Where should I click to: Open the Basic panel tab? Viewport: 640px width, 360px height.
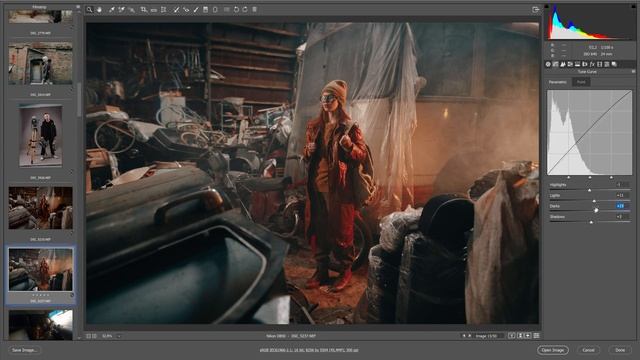pyautogui.click(x=548, y=64)
